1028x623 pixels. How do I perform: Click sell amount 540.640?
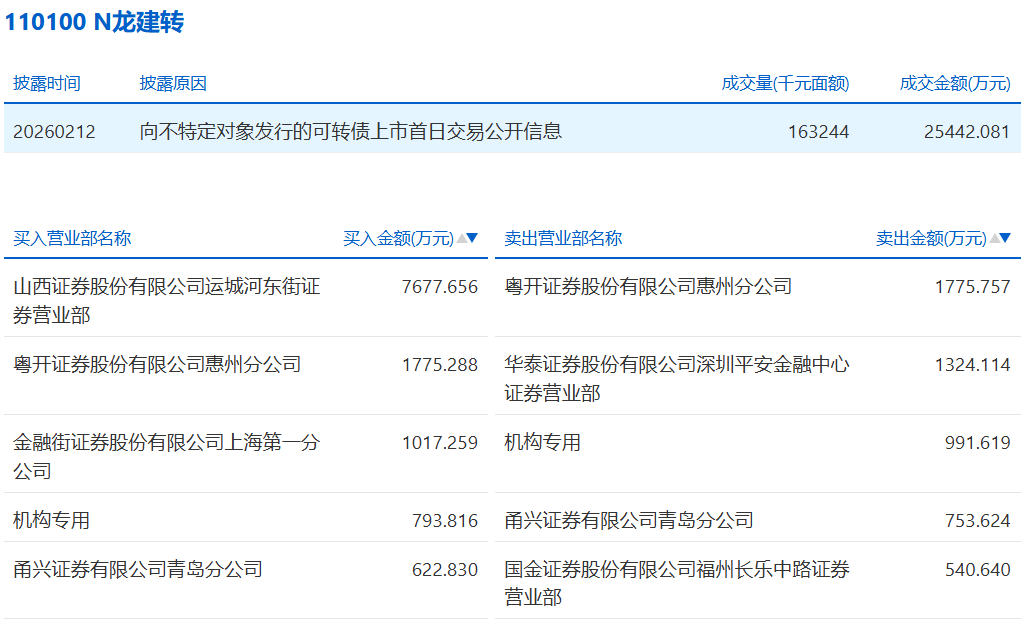[978, 569]
